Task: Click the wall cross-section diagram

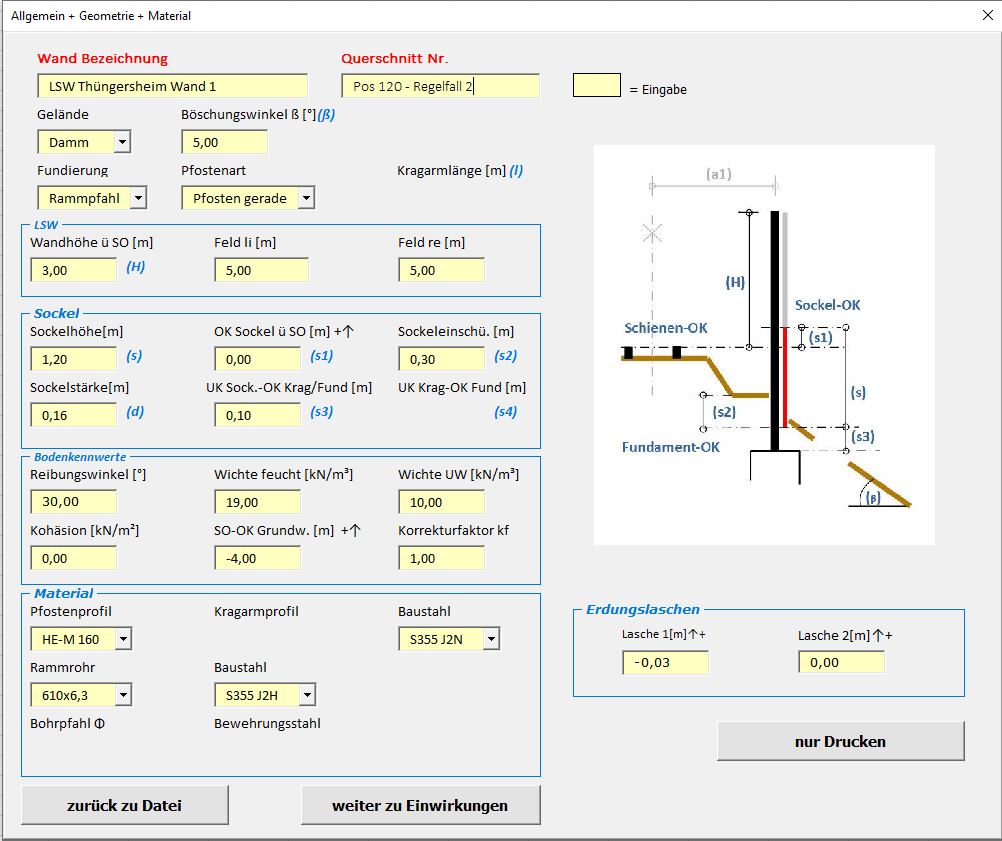Action: point(764,345)
